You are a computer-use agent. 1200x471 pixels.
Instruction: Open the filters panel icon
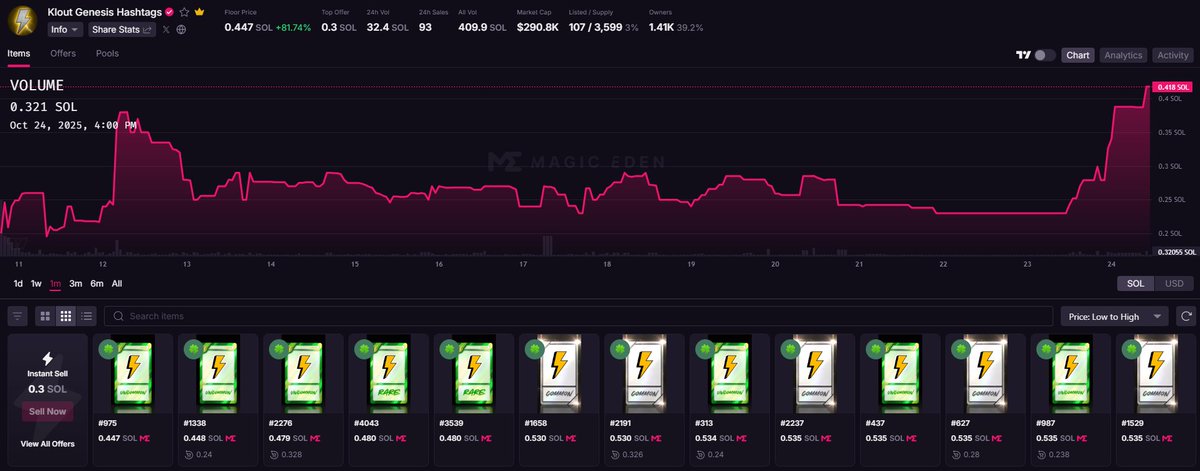tap(18, 316)
